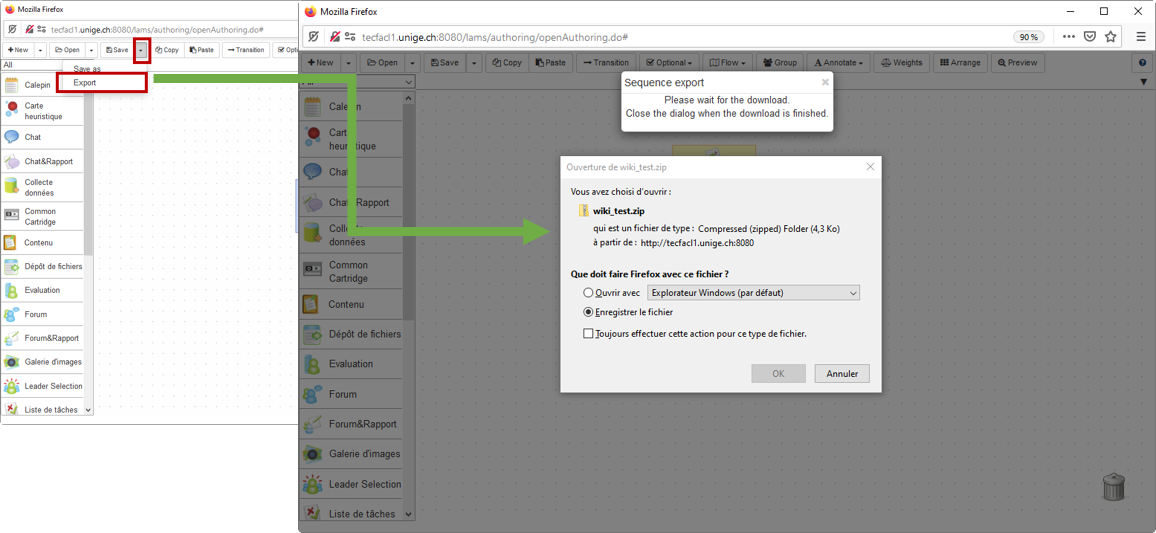Choose Leader Selection in the larger window
The width and height of the screenshot is (1156, 533).
click(x=351, y=484)
